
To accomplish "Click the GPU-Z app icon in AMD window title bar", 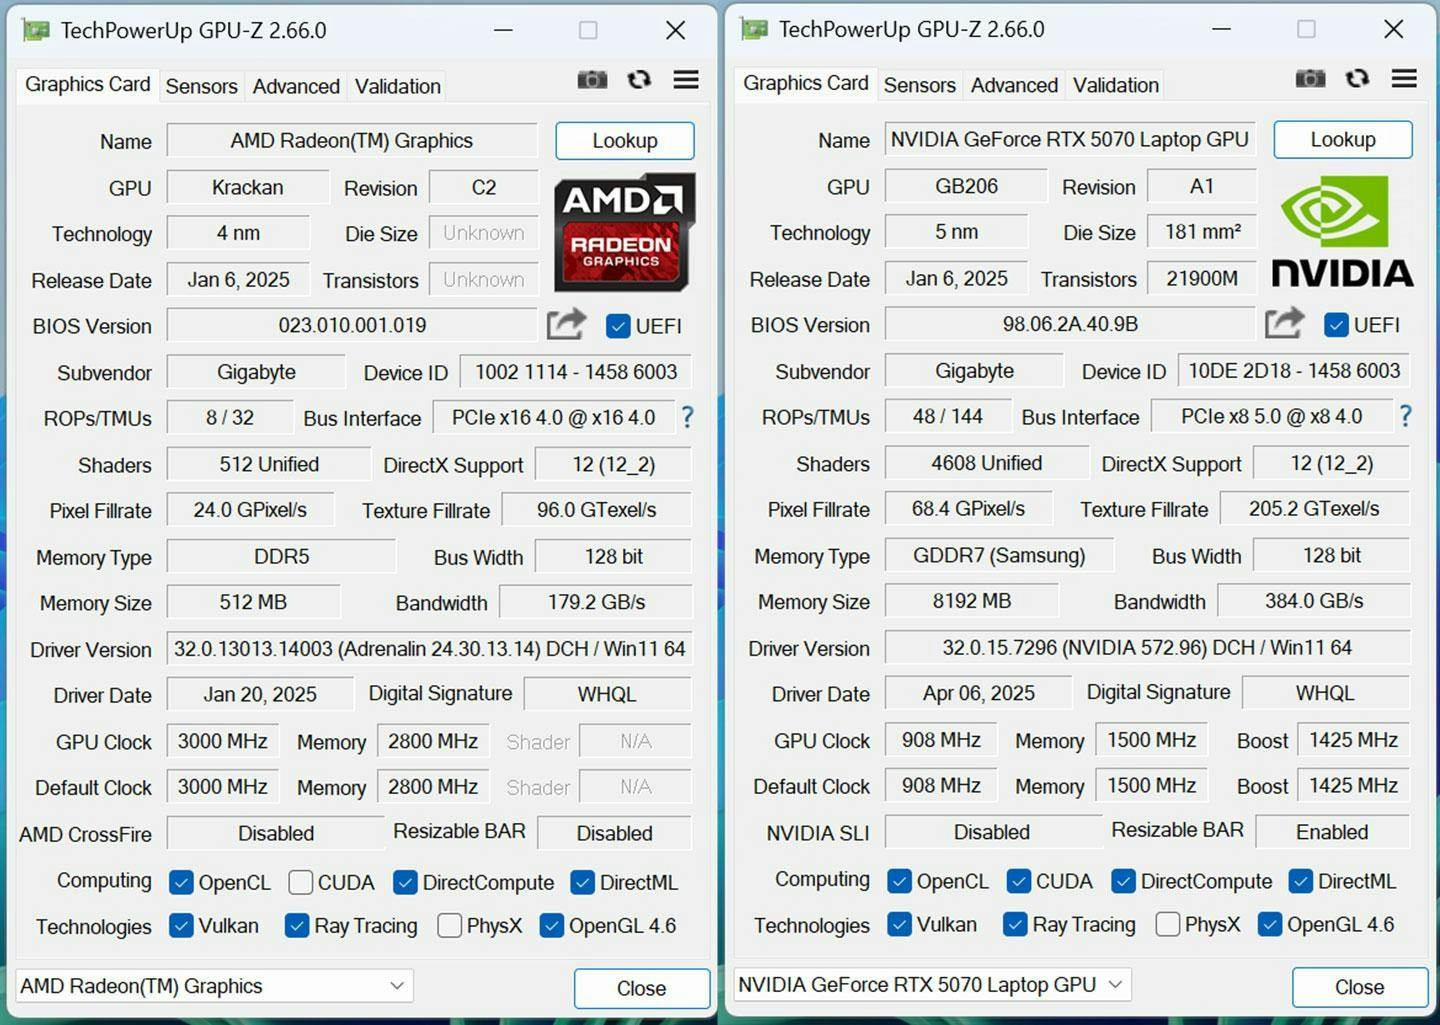I will 36,30.
